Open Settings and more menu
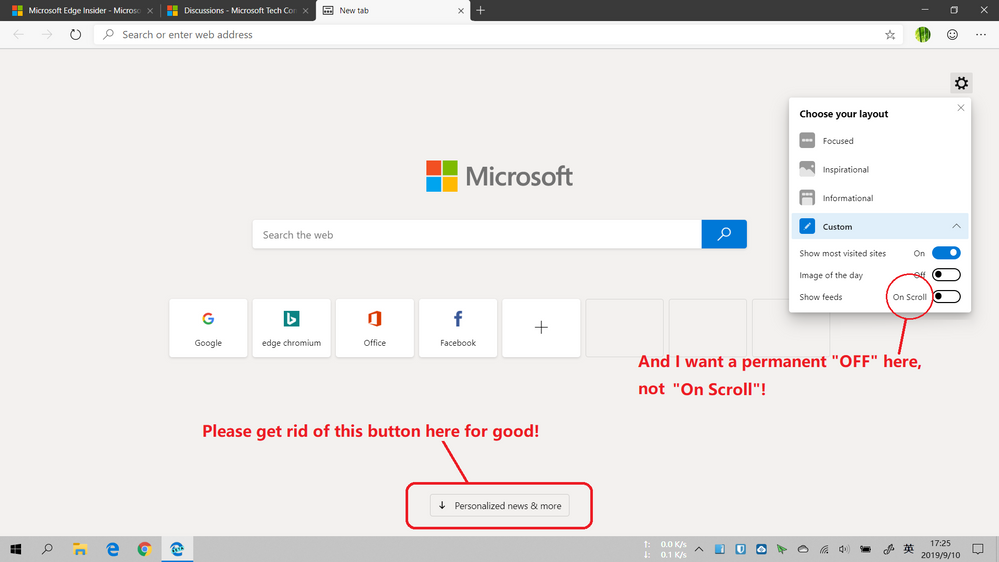The width and height of the screenshot is (999, 562). coord(981,34)
